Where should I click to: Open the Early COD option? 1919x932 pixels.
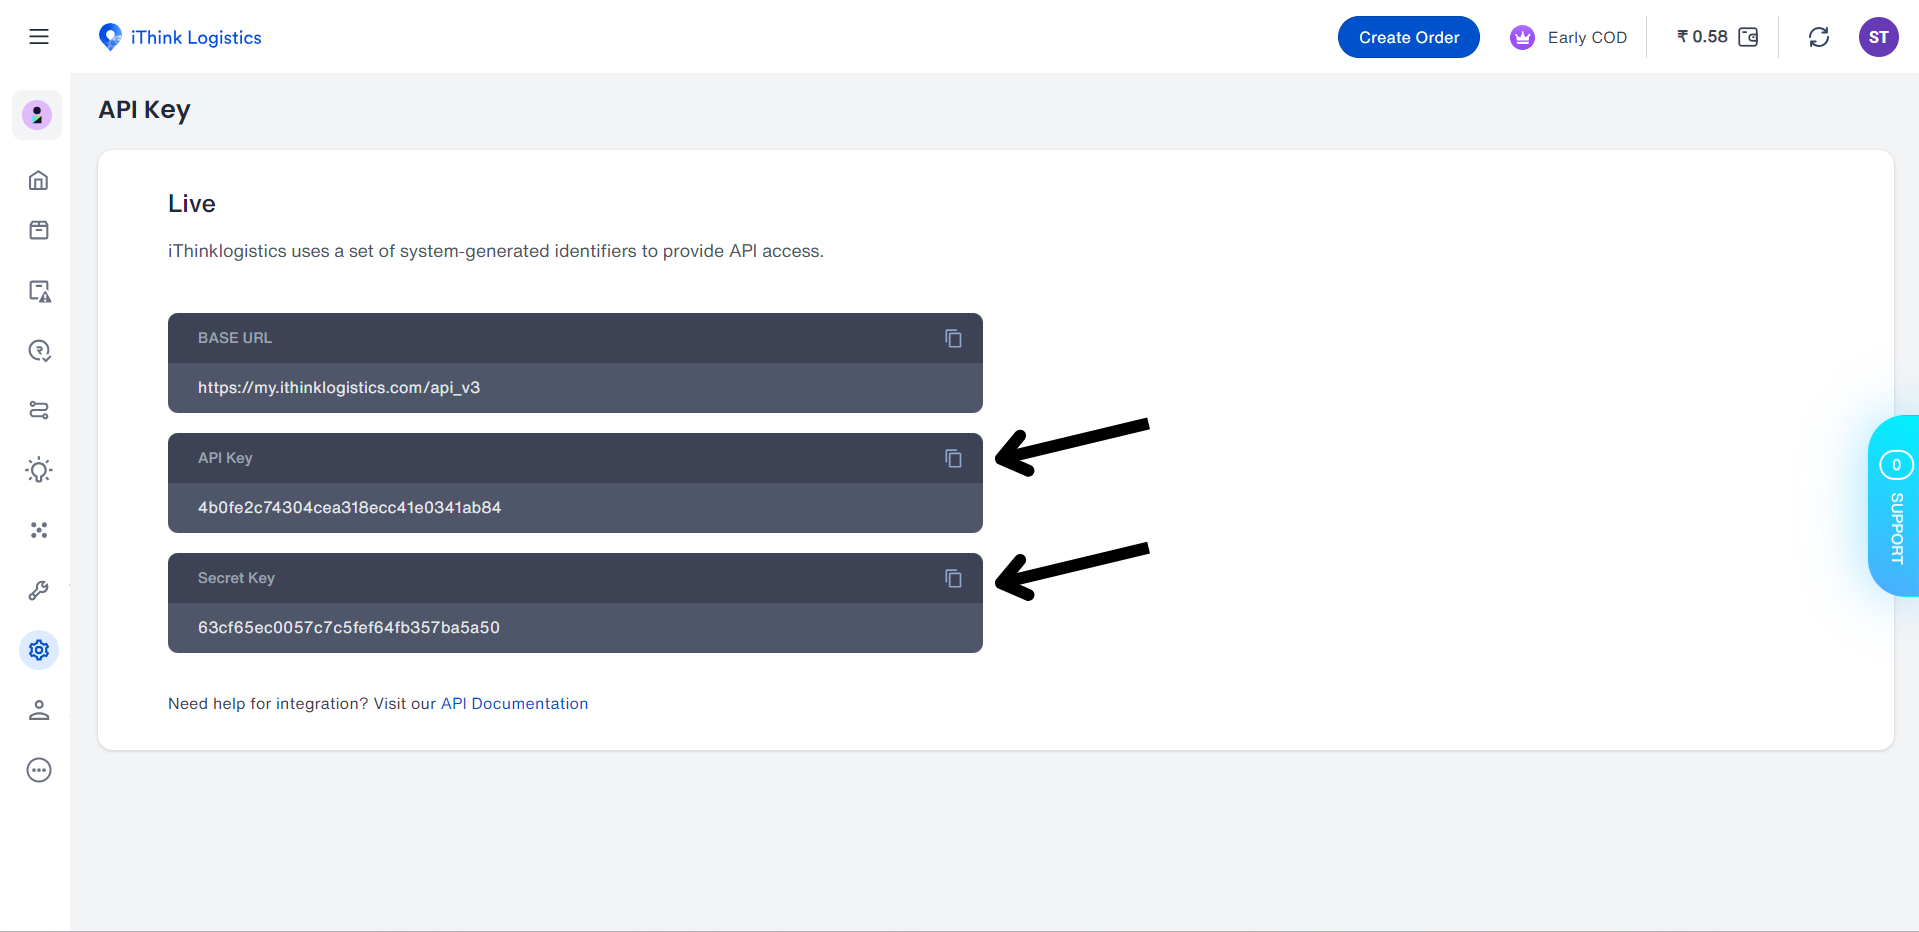click(1568, 37)
